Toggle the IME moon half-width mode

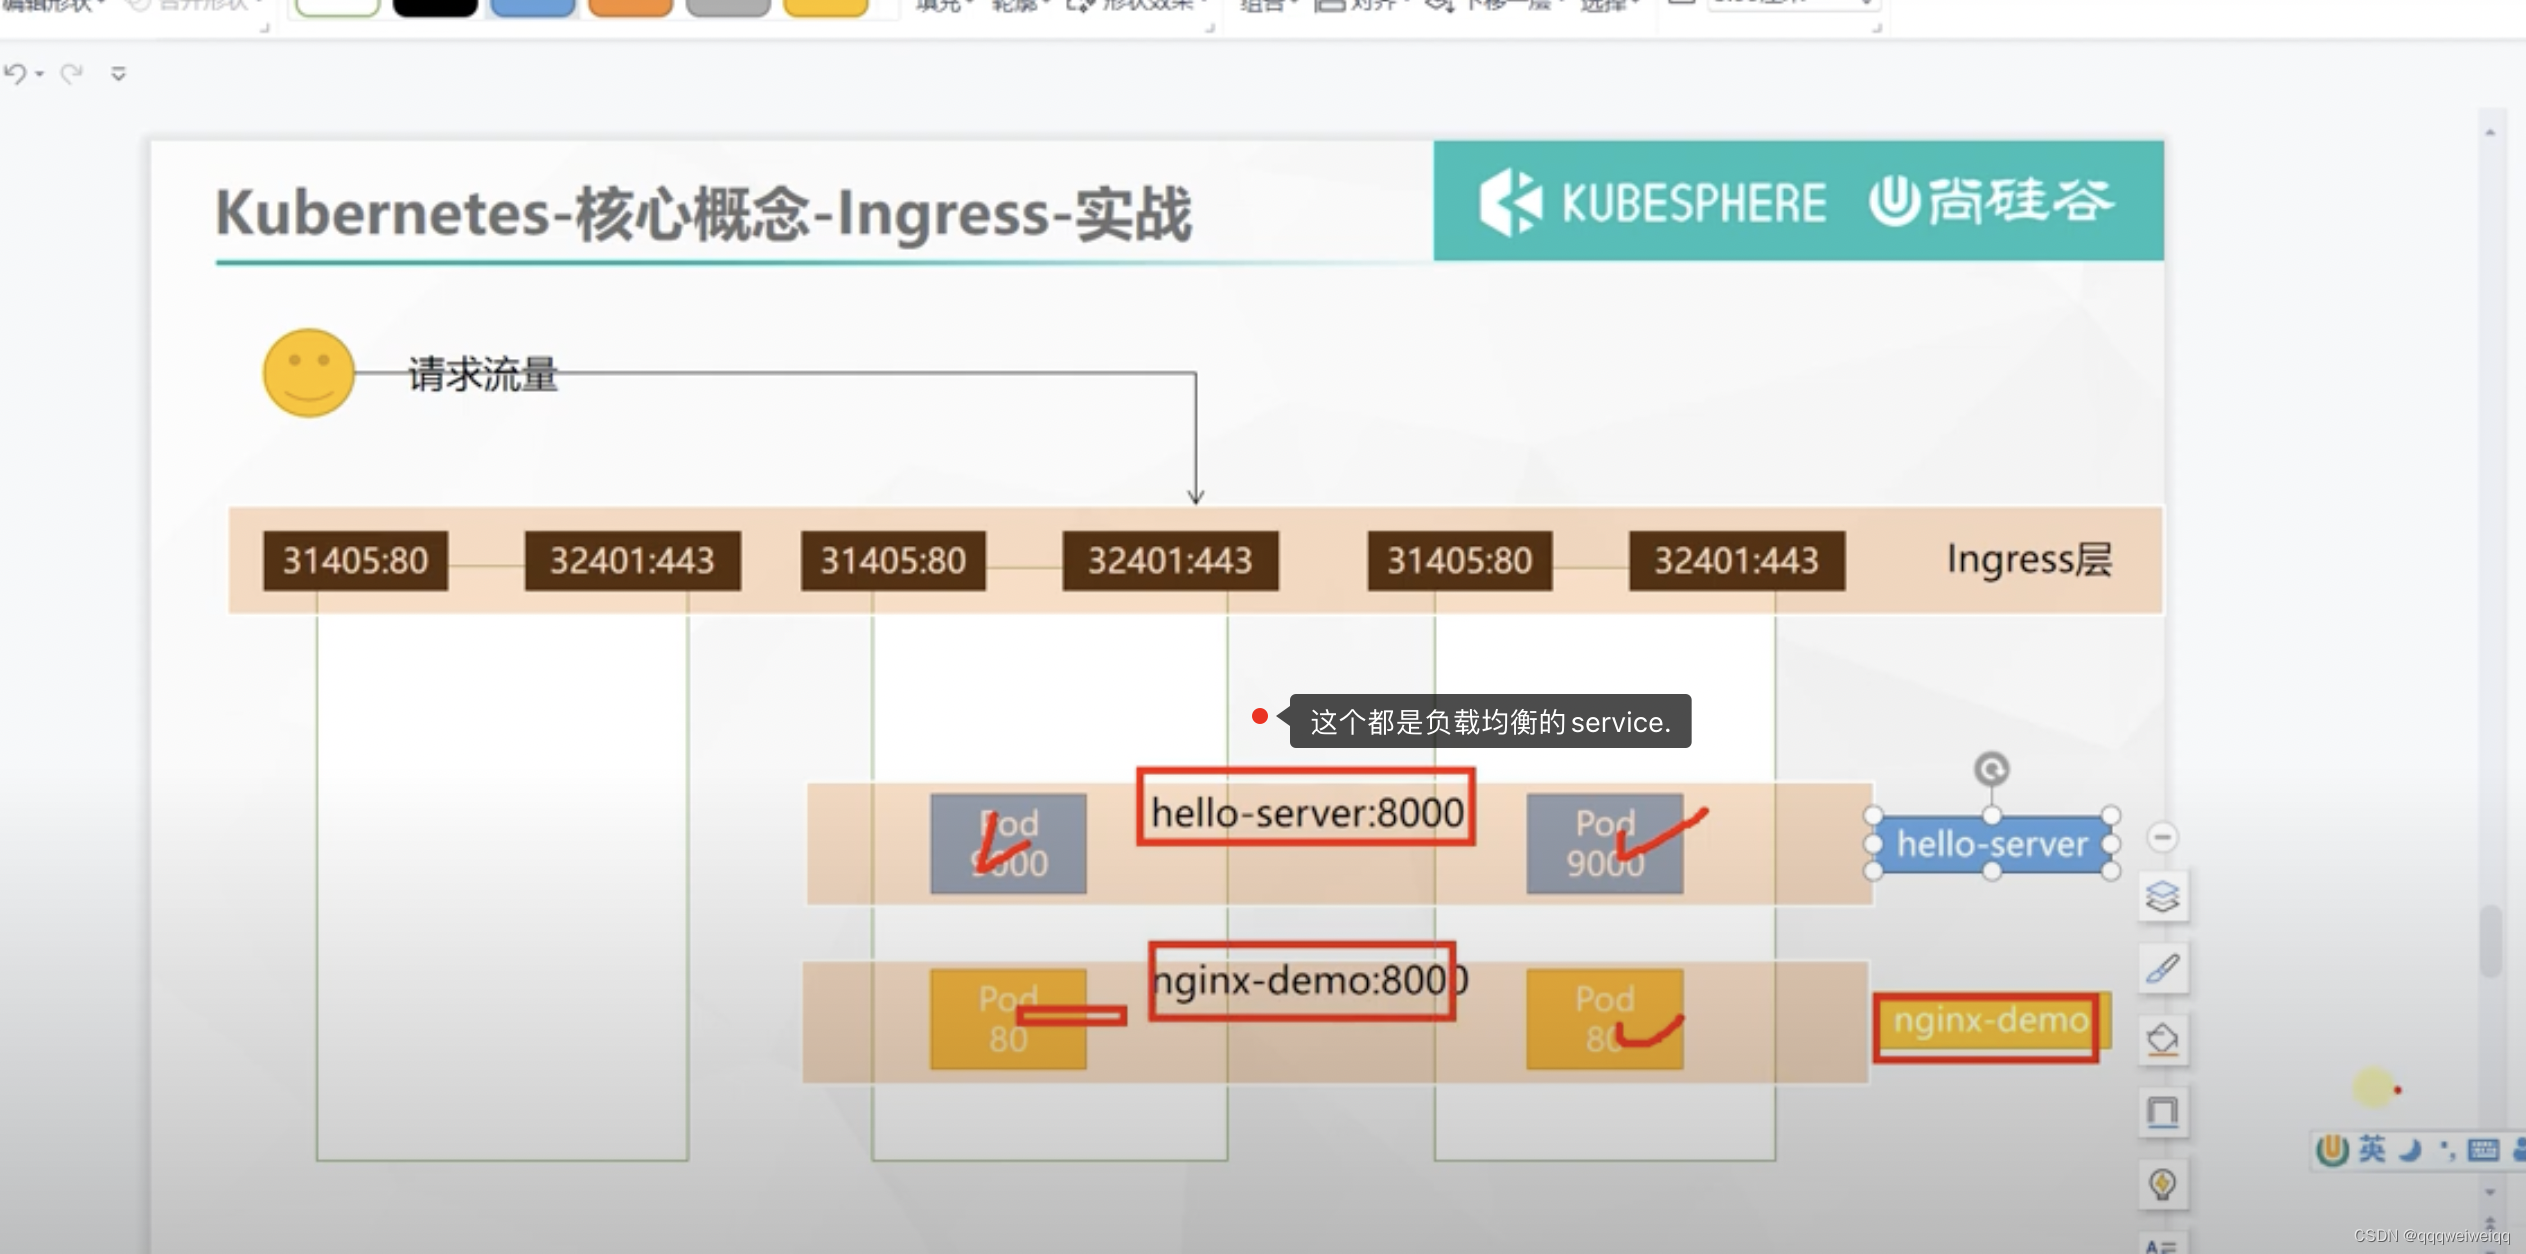(x=2410, y=1150)
